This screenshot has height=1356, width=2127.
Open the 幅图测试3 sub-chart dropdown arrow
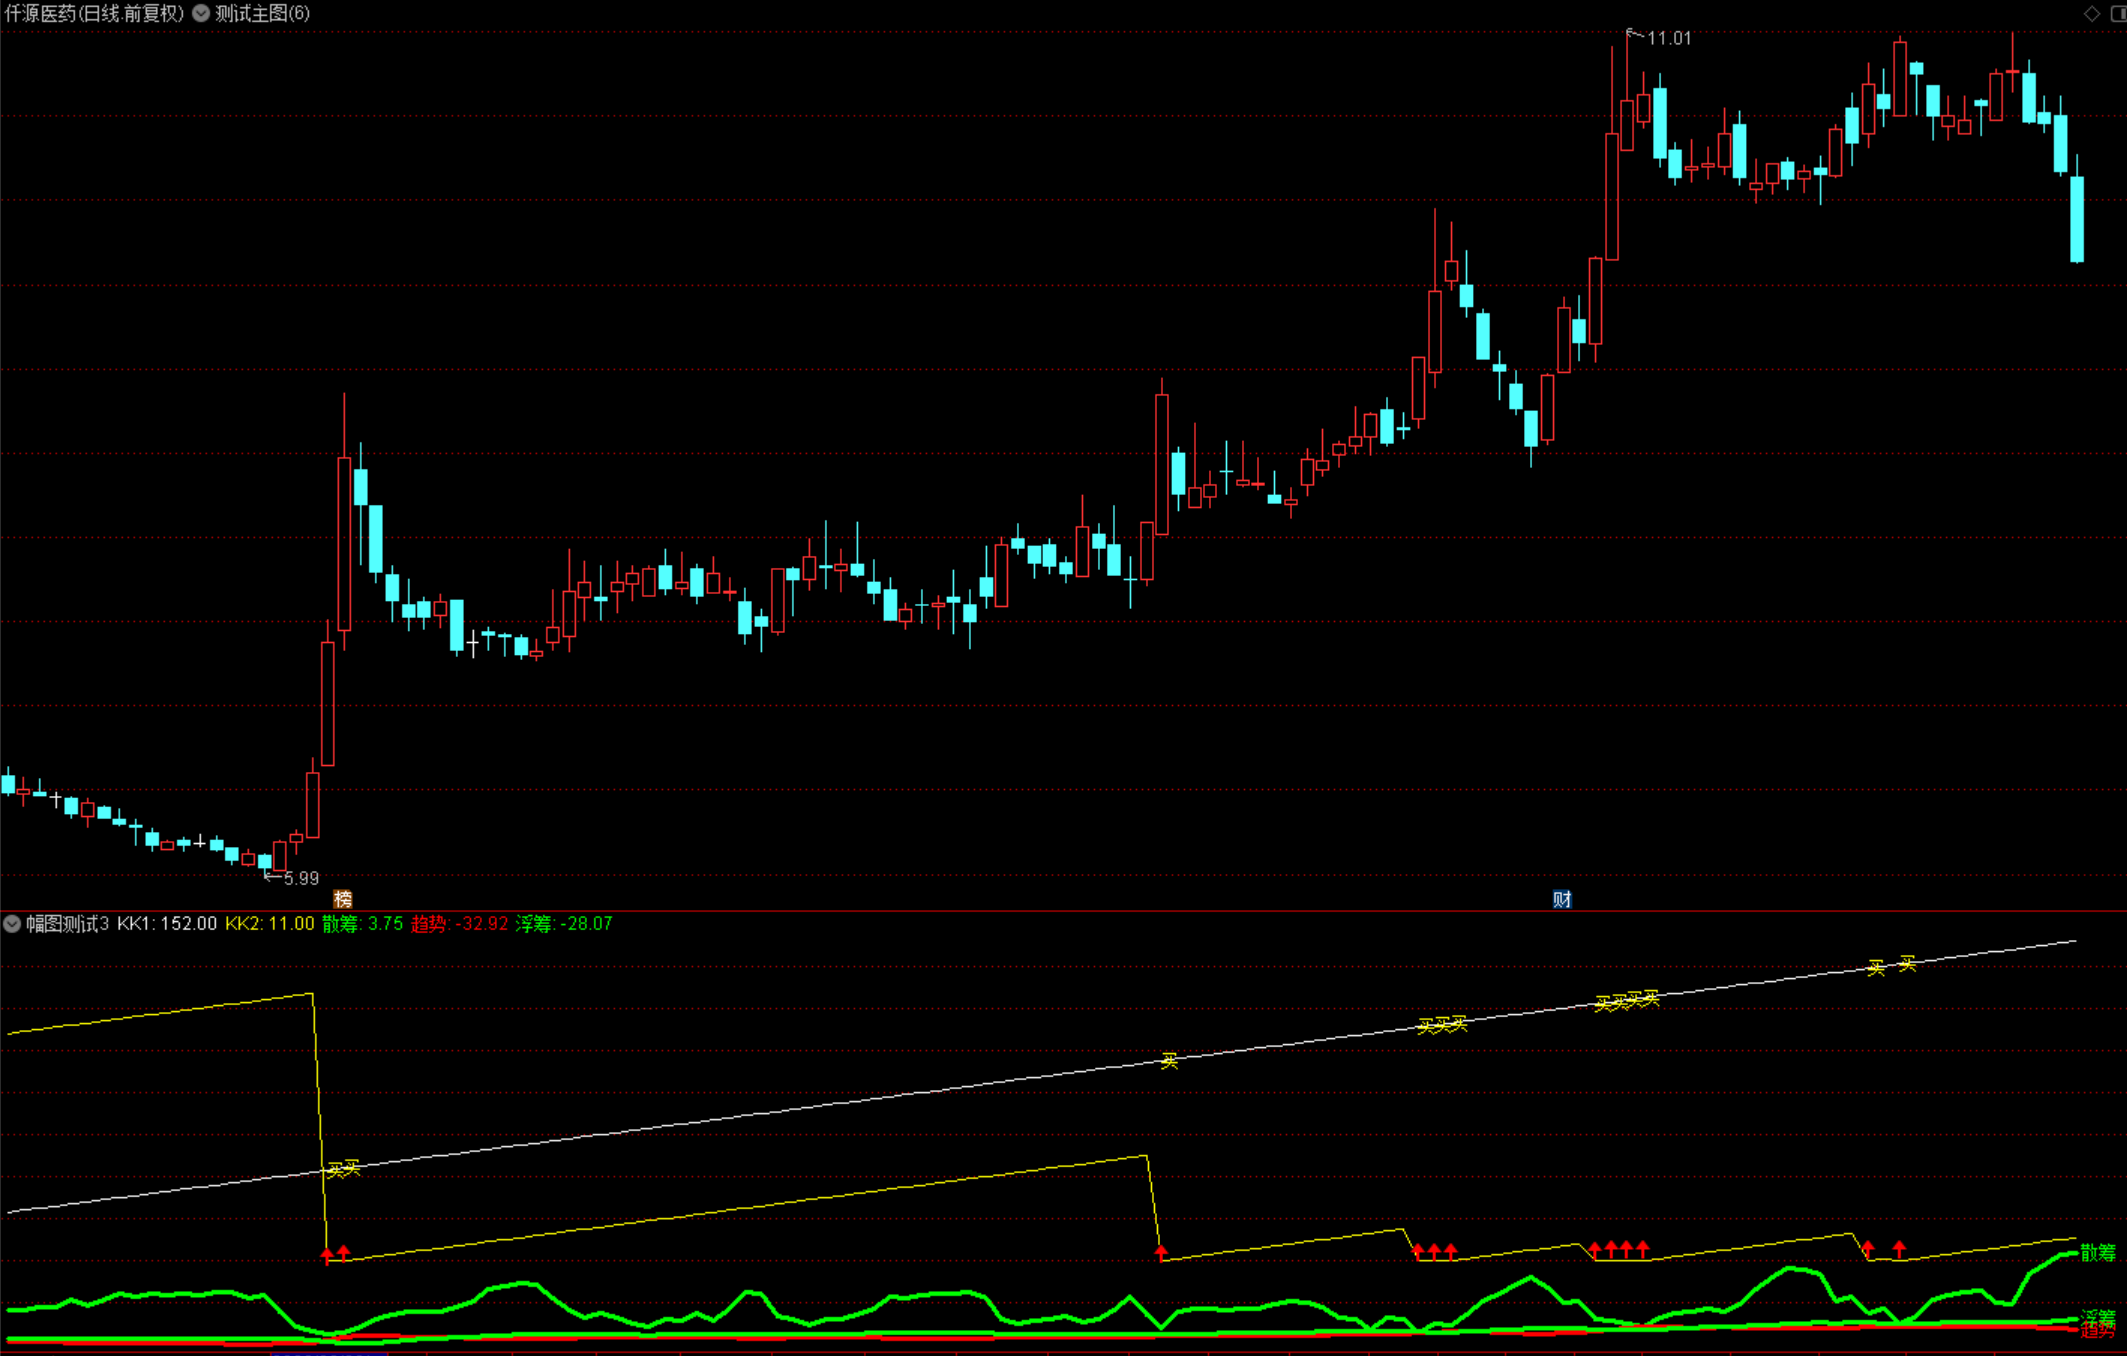pos(12,924)
